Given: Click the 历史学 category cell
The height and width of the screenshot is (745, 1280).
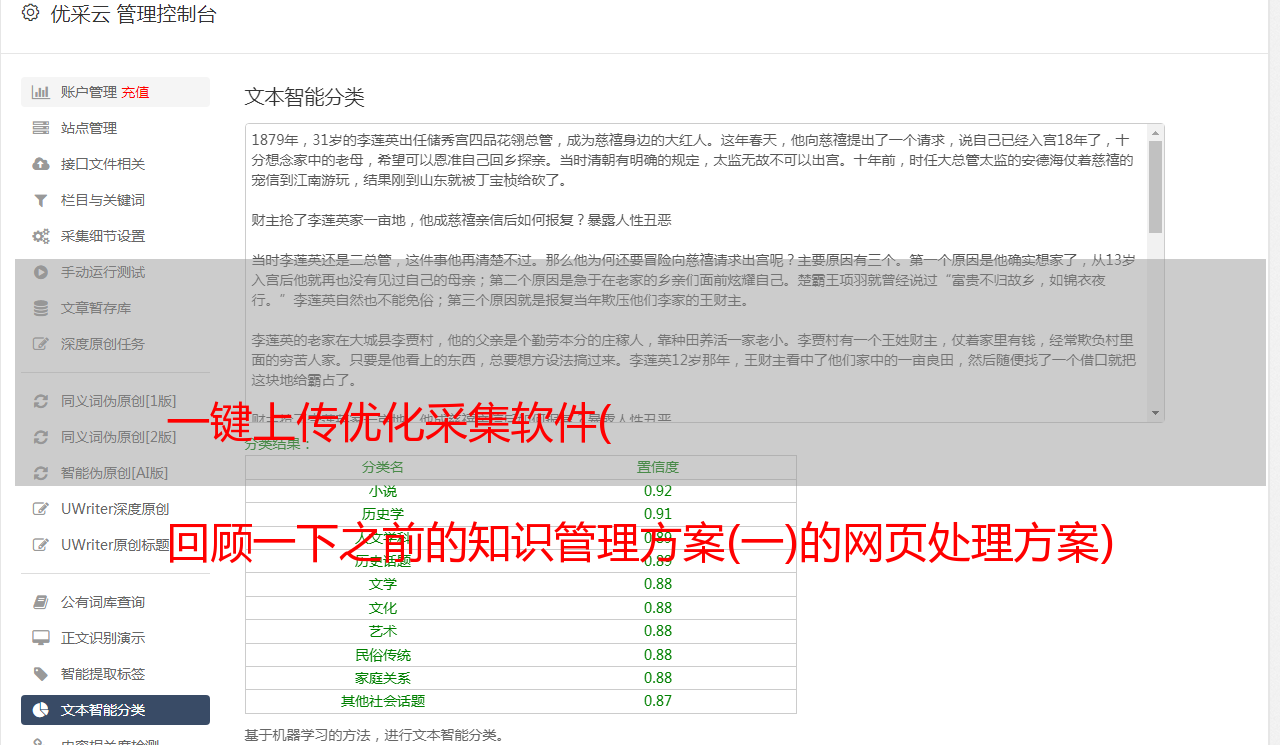Looking at the screenshot, I should click(x=383, y=514).
